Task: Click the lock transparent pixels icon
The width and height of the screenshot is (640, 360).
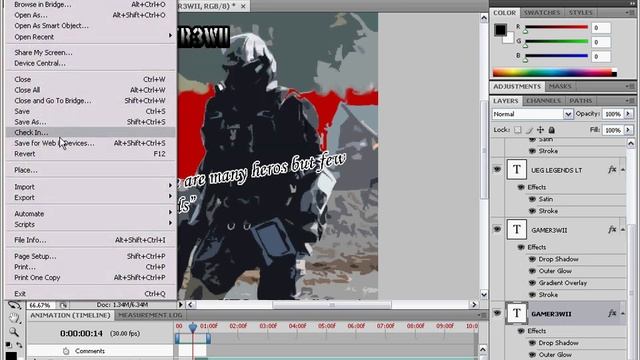Action: point(518,130)
